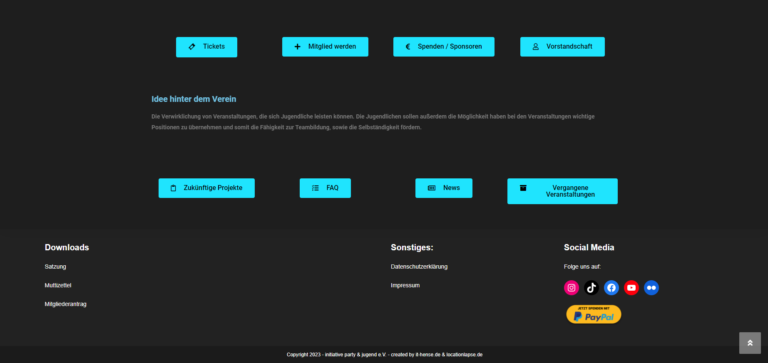
Task: Click the clipboard icon beside Zukünftige Projekte
Action: click(x=173, y=188)
